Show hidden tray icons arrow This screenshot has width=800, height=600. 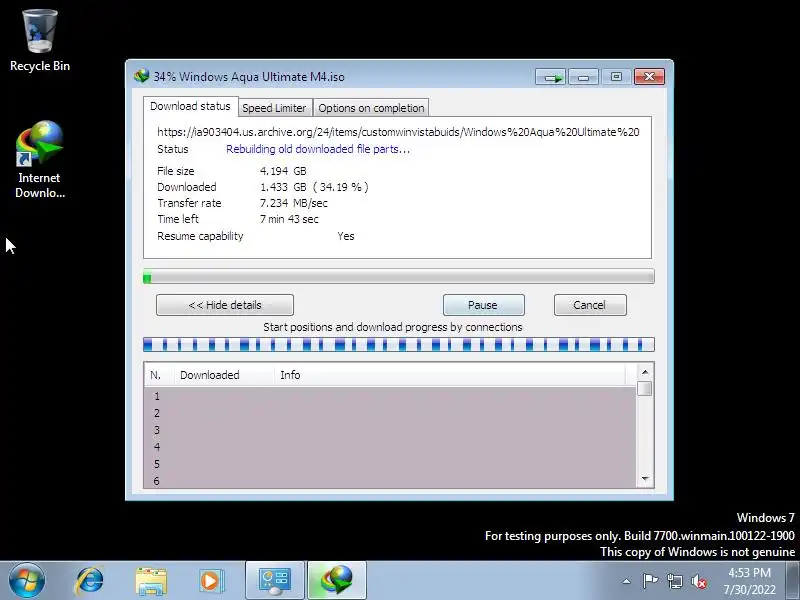pos(627,581)
